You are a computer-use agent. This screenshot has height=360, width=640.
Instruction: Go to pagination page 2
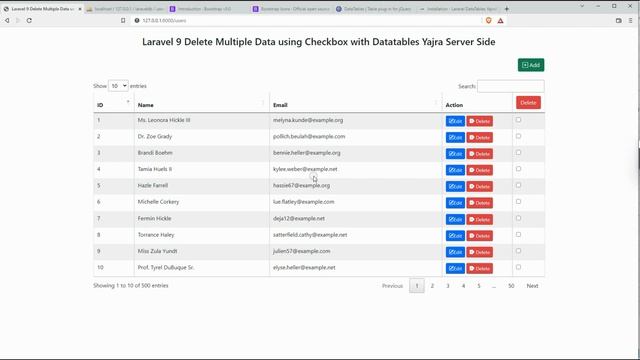click(432, 286)
